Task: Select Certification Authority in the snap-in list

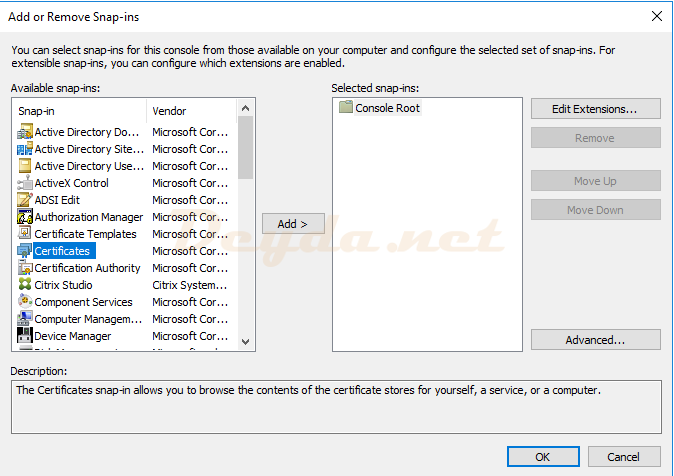Action: pos(87,268)
